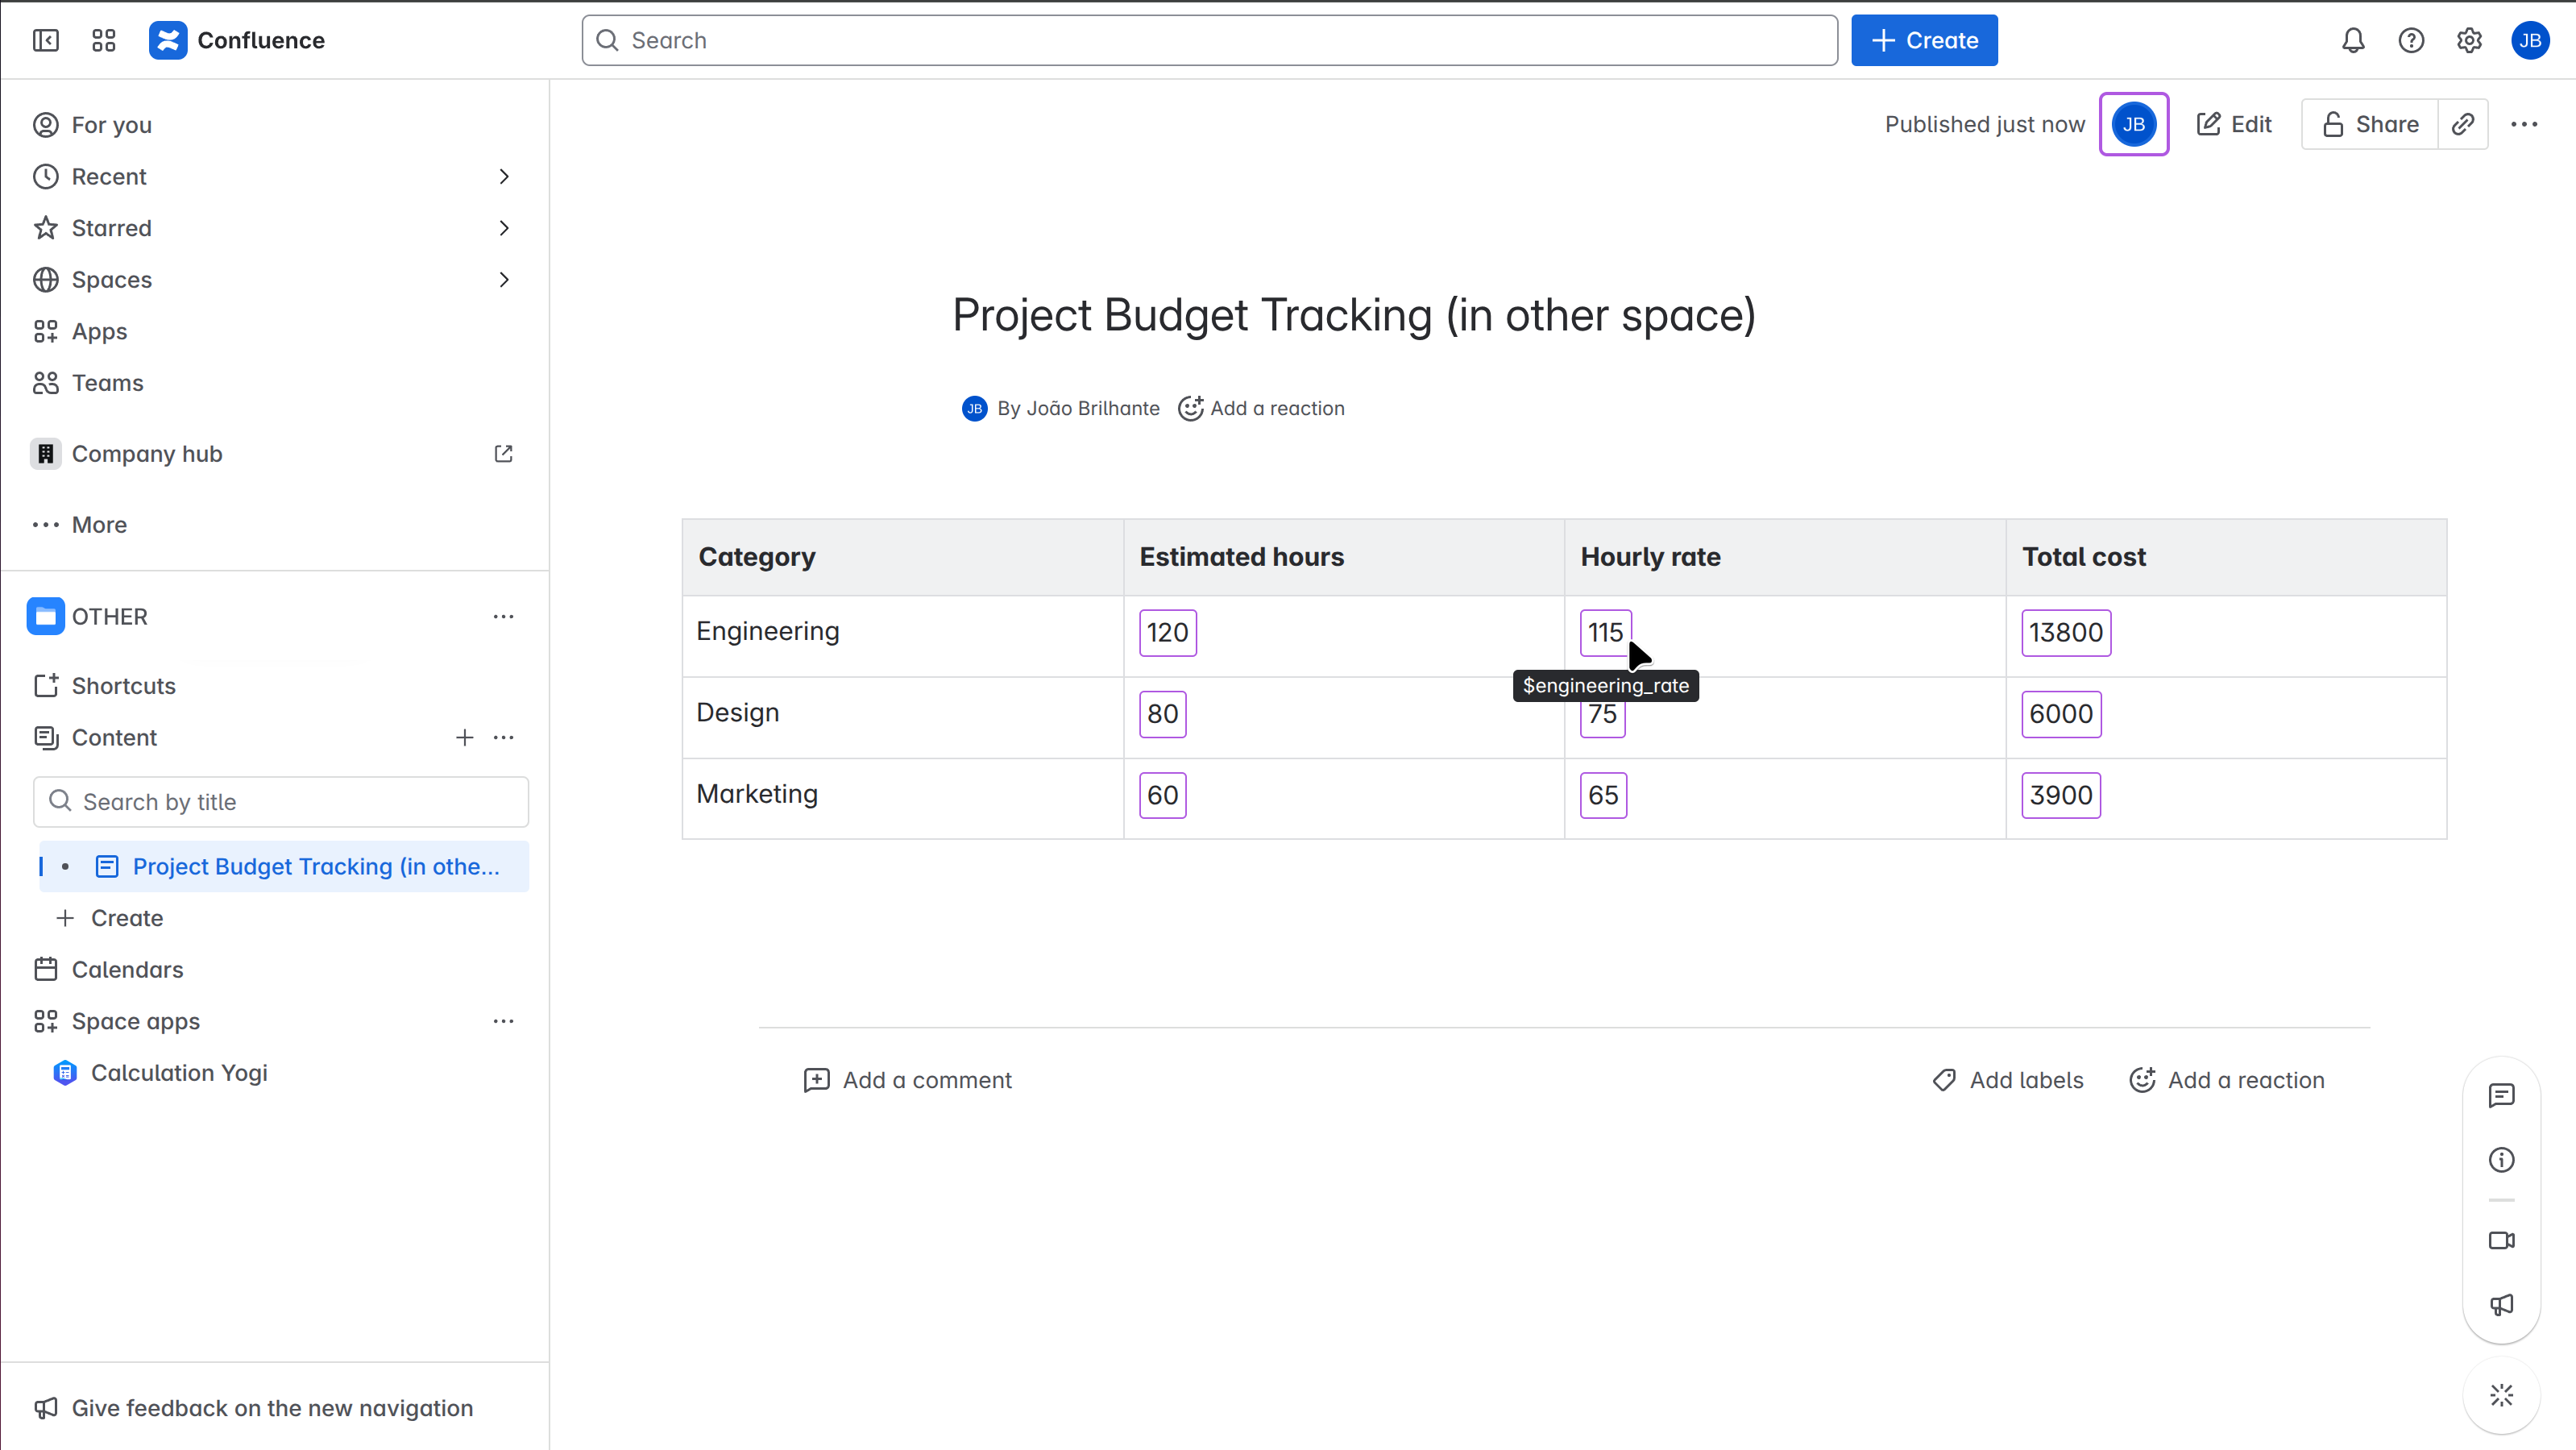Expand the Recent section chevron

click(x=504, y=177)
